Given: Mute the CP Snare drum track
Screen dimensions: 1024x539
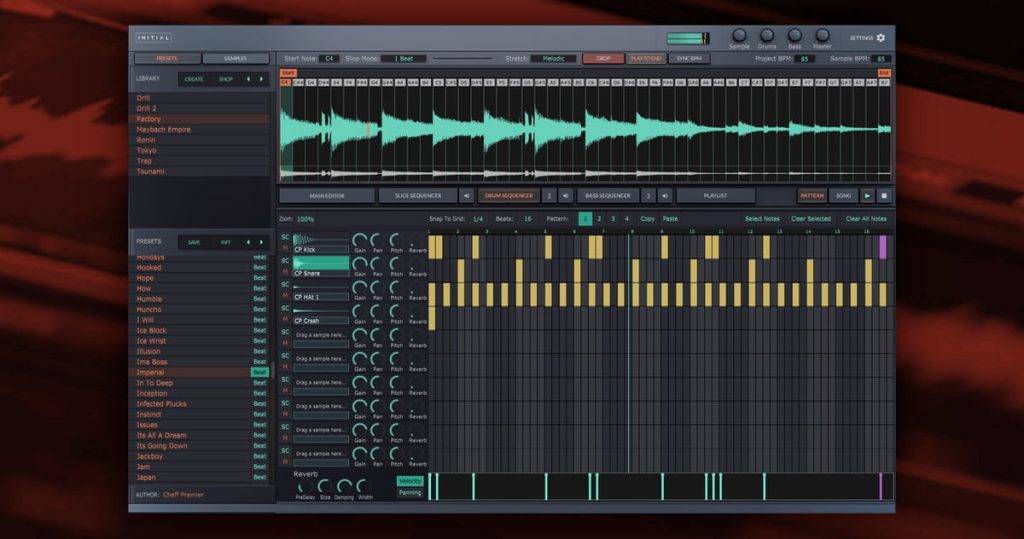Looking at the screenshot, I should click(285, 272).
